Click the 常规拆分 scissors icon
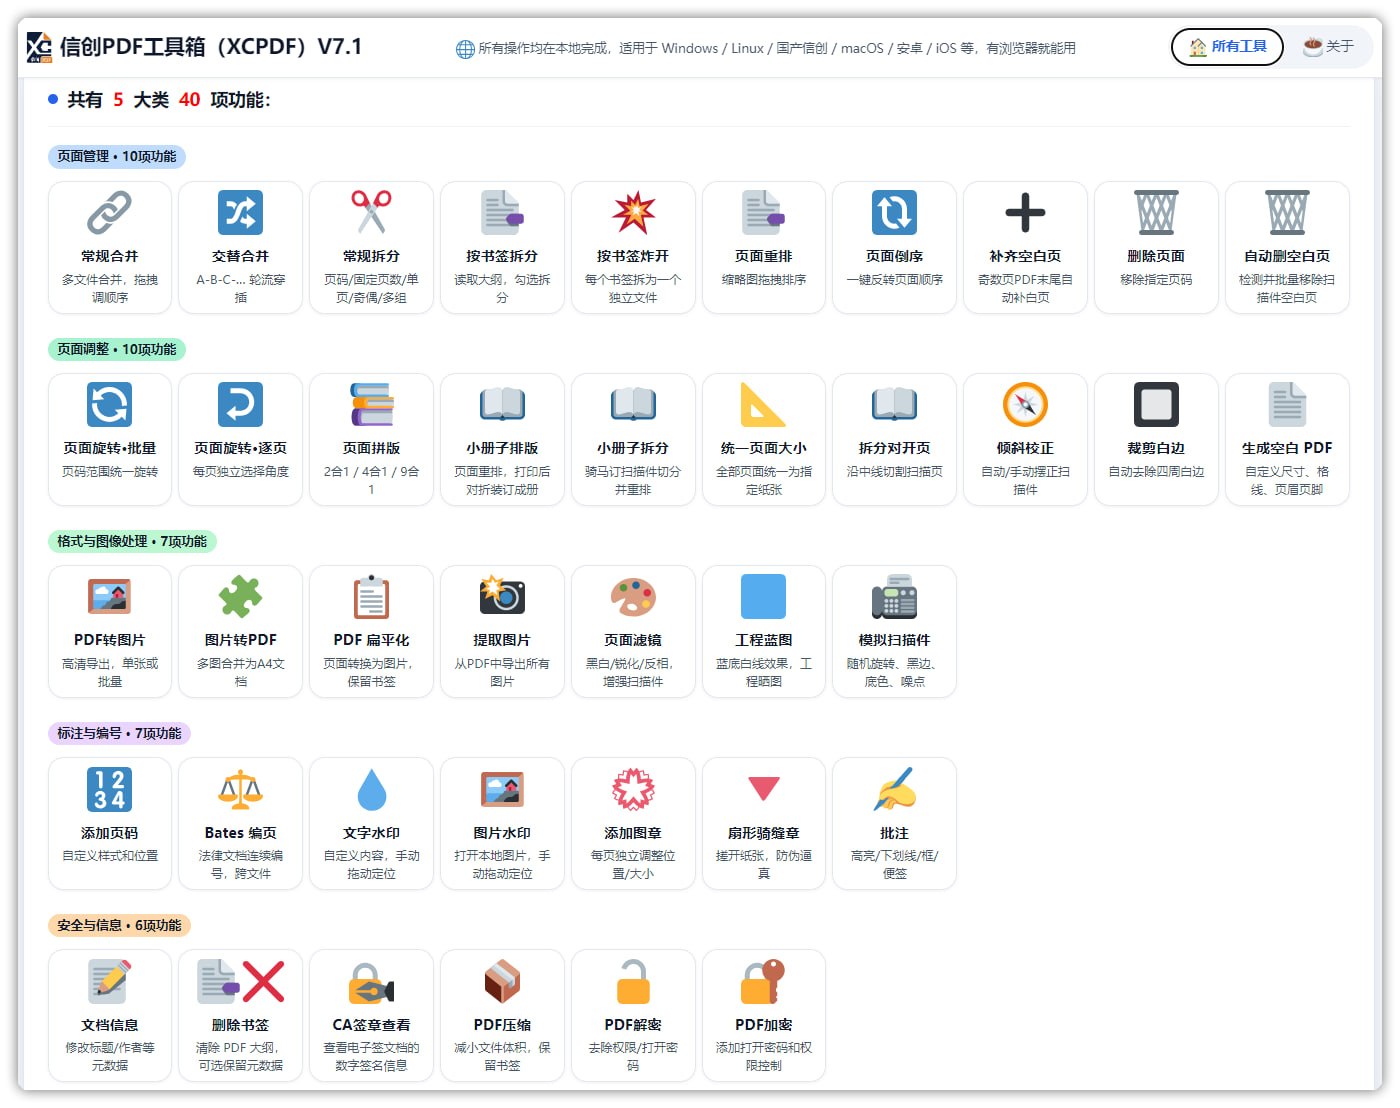Screen dimensions: 1400x1108 371,213
